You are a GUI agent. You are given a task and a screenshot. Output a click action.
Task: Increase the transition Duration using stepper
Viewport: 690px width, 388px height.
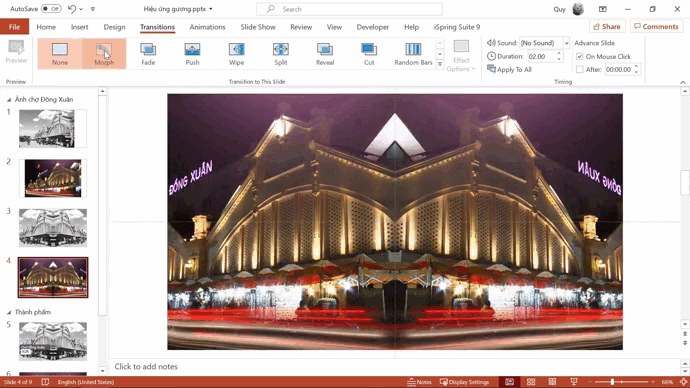tap(559, 54)
